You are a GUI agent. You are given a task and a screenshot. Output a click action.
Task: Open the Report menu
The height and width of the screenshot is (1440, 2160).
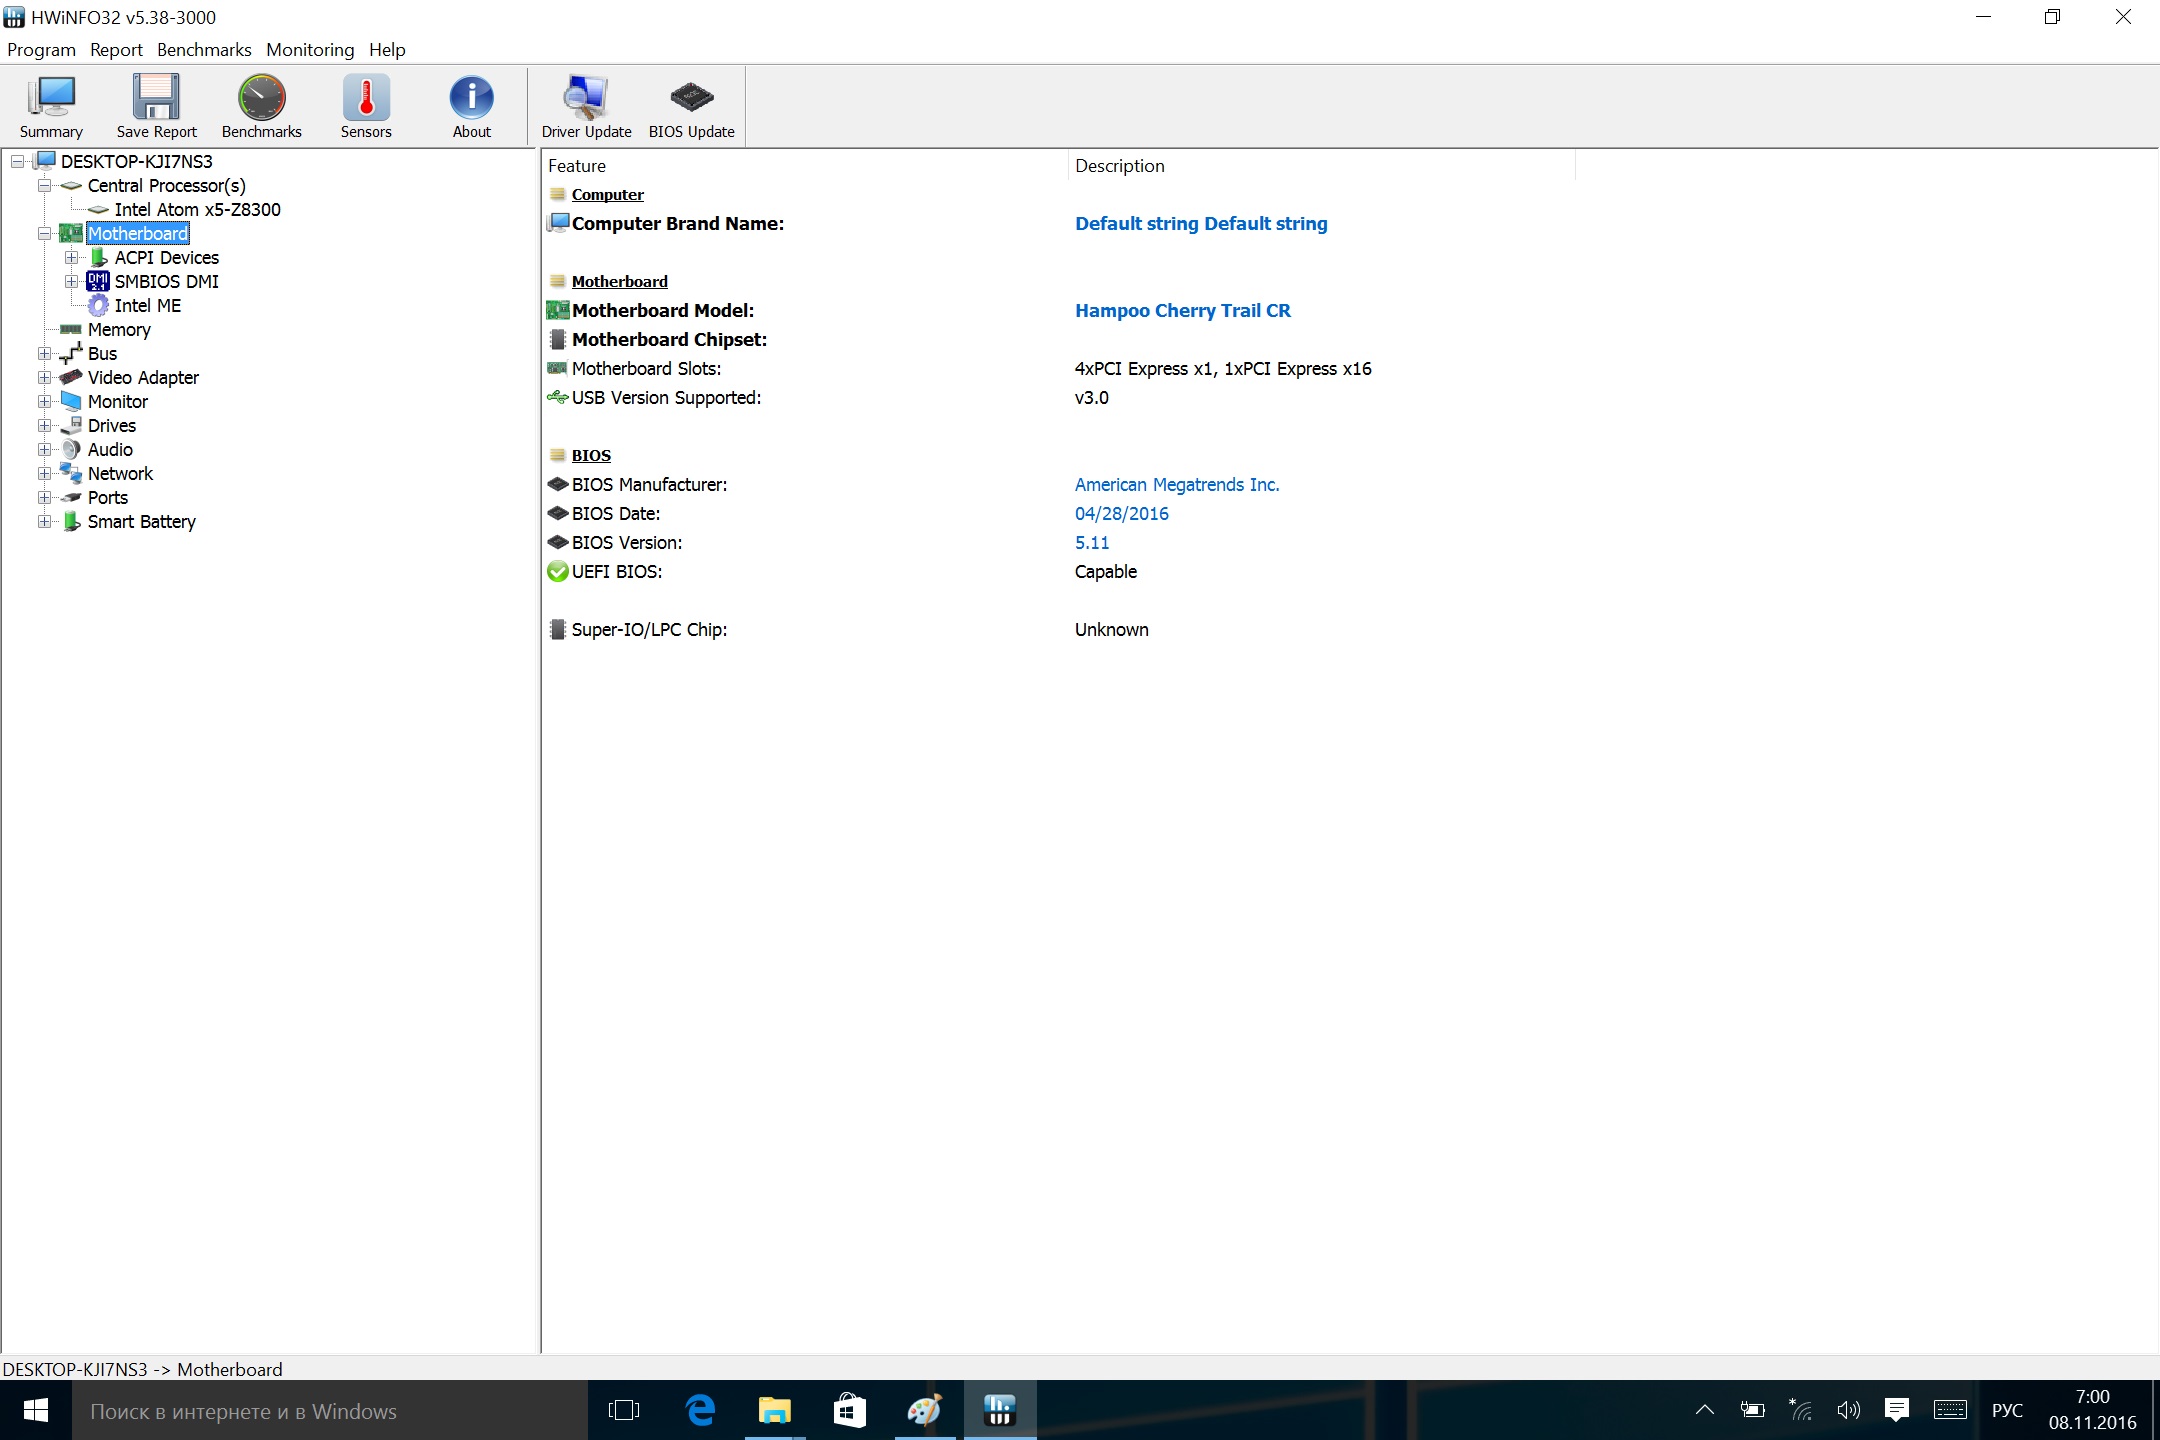tap(116, 50)
